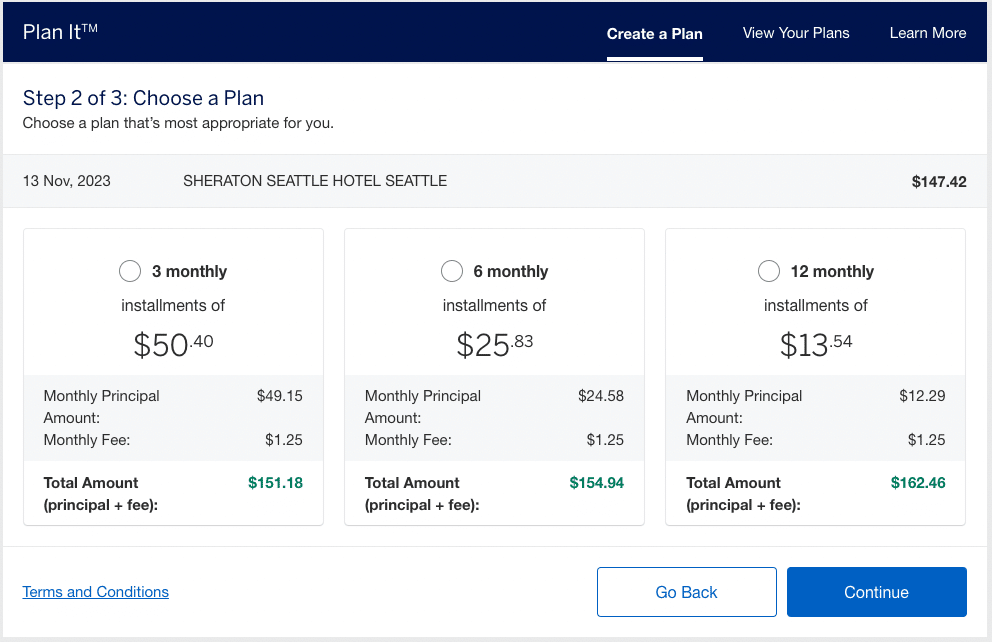Click the $154.94 total amount
Image resolution: width=992 pixels, height=642 pixels.
click(x=596, y=483)
